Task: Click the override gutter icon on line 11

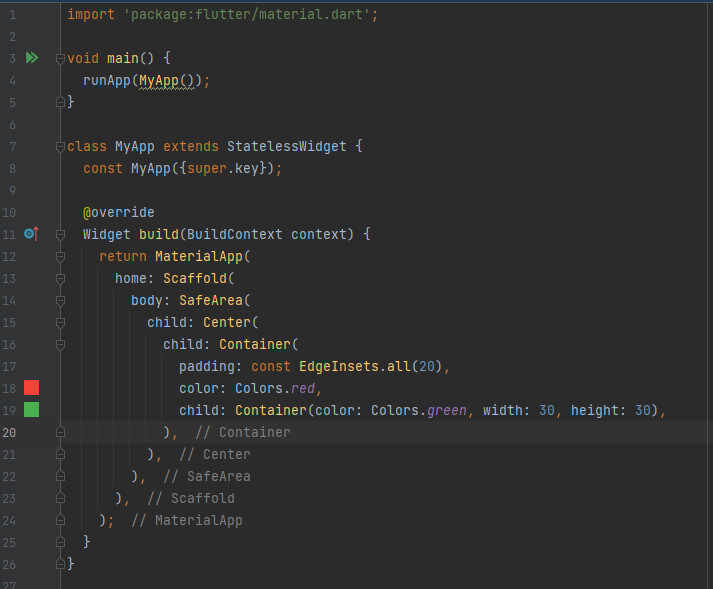Action: tap(31, 234)
